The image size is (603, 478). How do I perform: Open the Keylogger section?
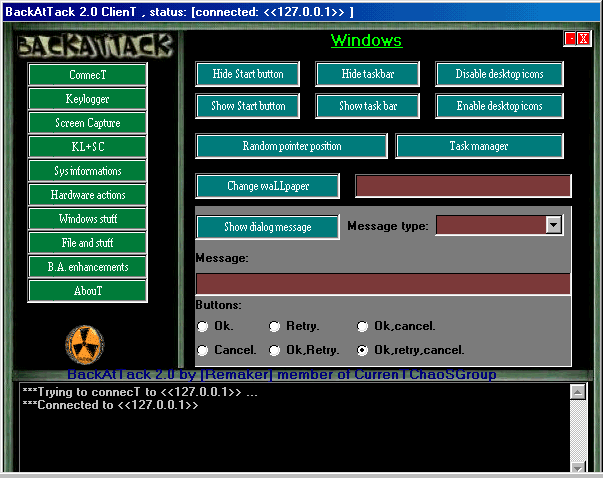88,99
